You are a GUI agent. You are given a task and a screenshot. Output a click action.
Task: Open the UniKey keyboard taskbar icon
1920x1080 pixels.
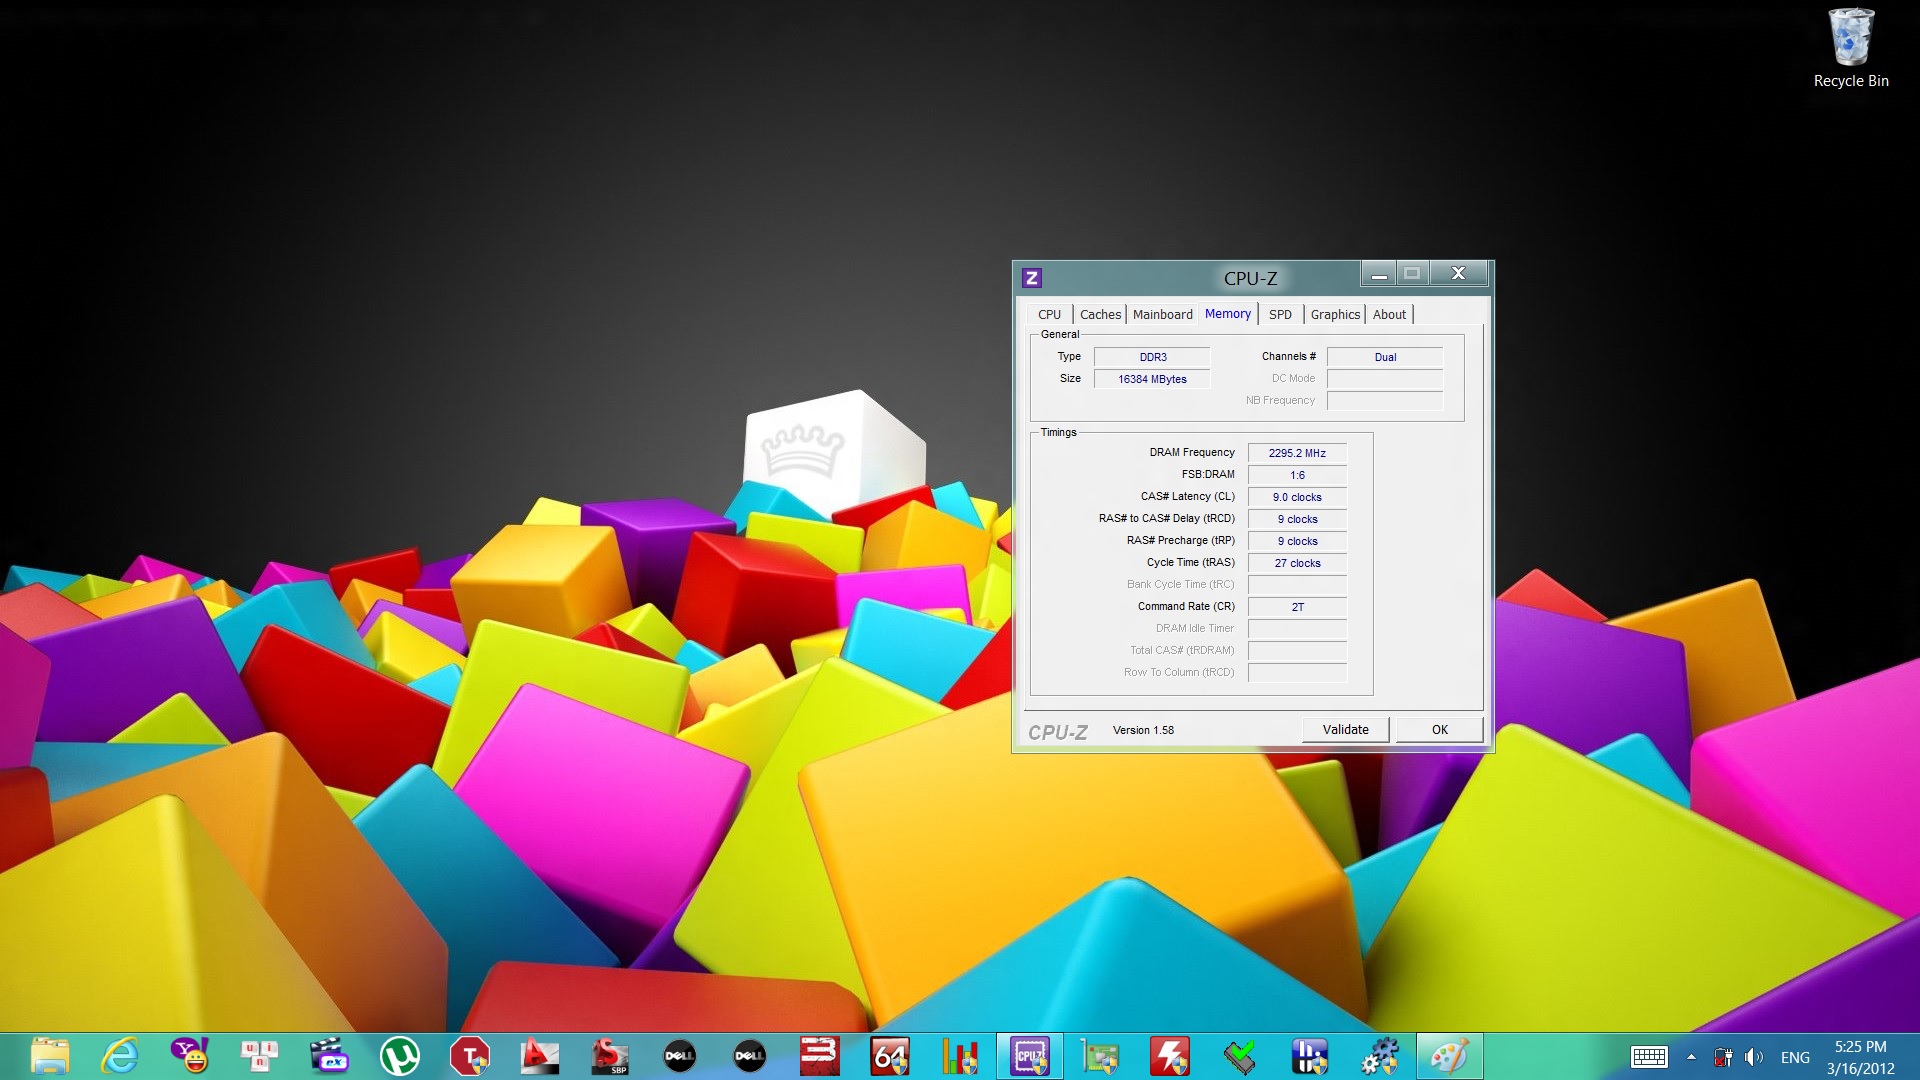(x=259, y=1056)
